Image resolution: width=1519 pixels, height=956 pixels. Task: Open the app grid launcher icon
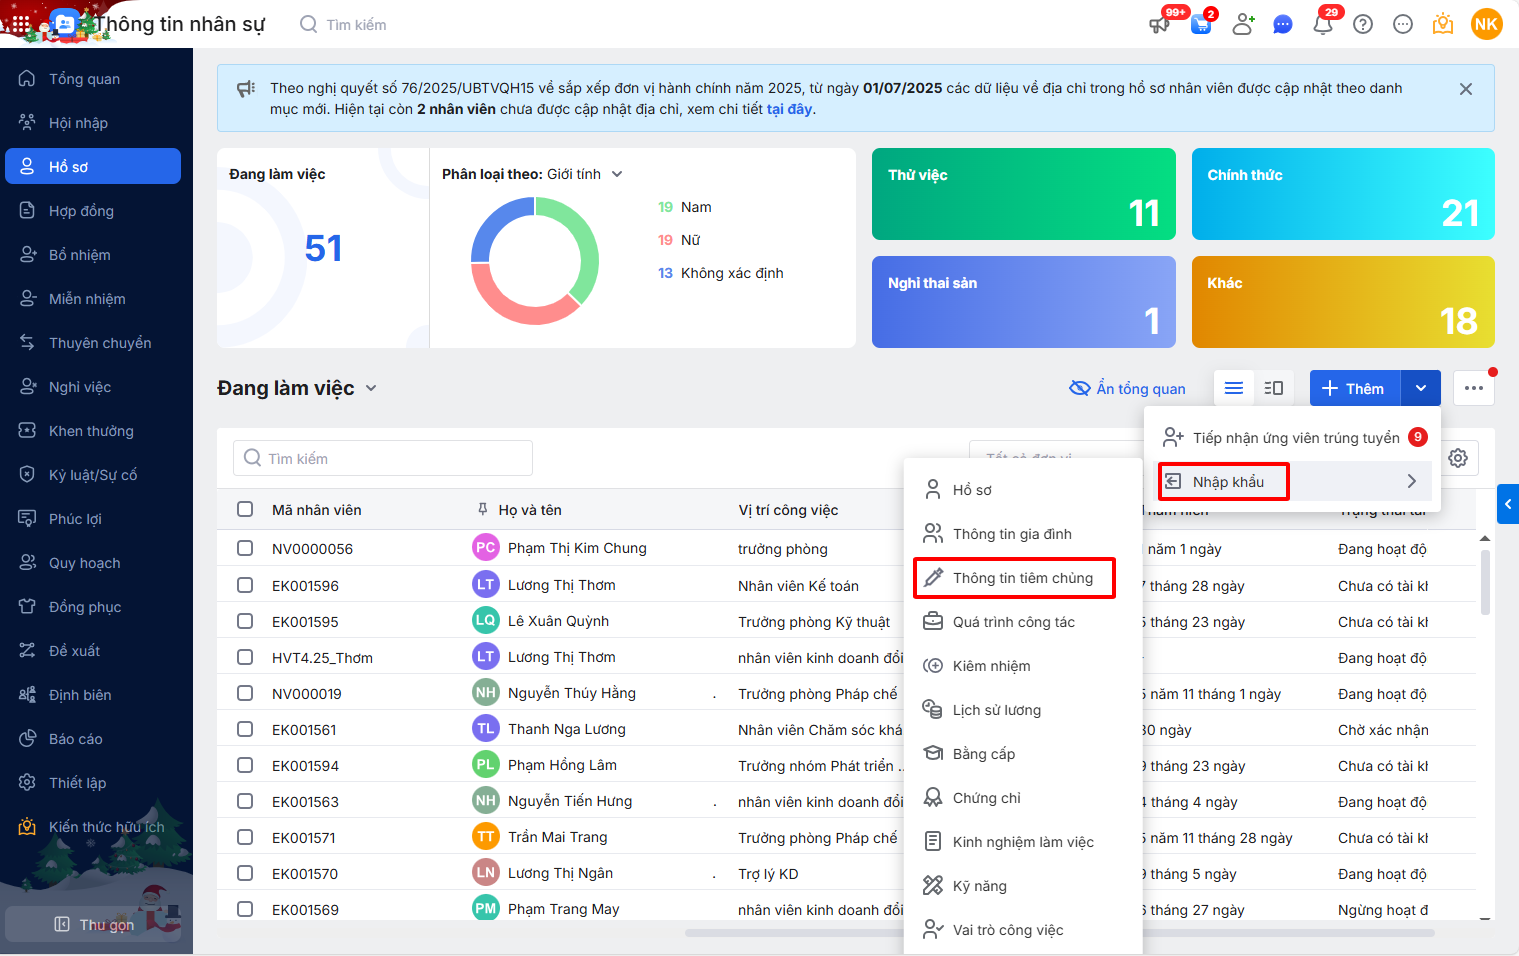20,24
